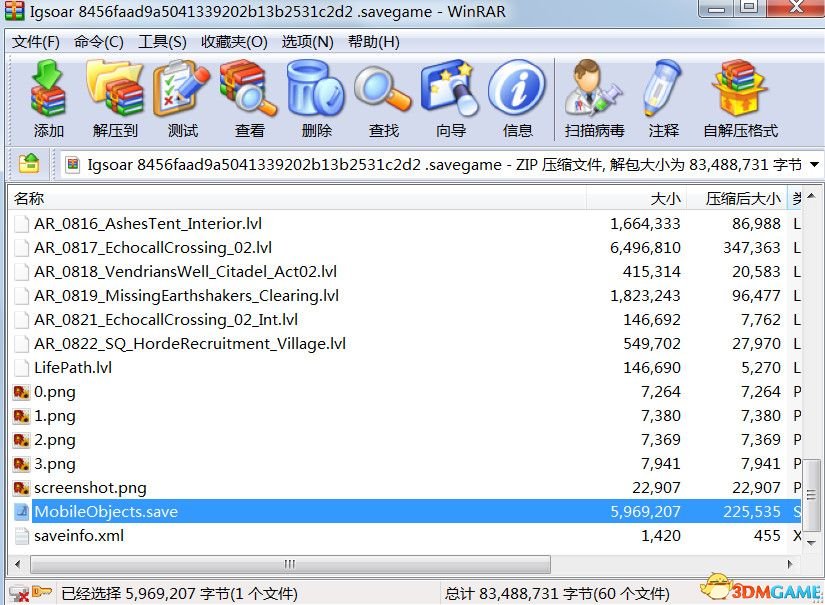
Task: Select AR_0821_EchocallCrossing_02_Int.lvl file
Action: (x=166, y=320)
